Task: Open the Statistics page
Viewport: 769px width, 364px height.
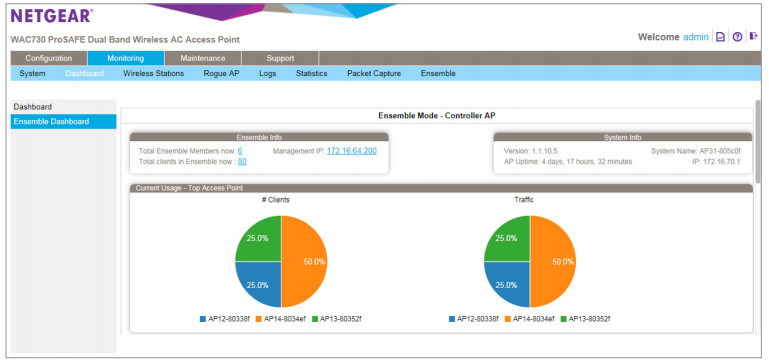Action: pyautogui.click(x=311, y=74)
